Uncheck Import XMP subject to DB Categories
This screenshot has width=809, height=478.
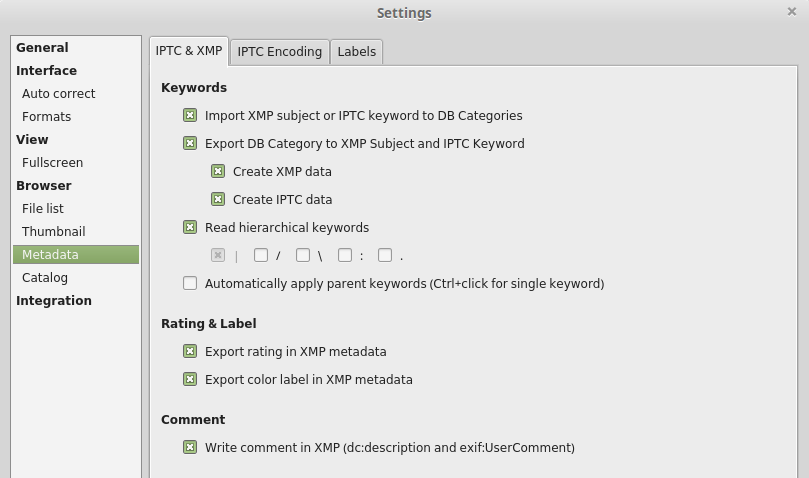(x=190, y=116)
